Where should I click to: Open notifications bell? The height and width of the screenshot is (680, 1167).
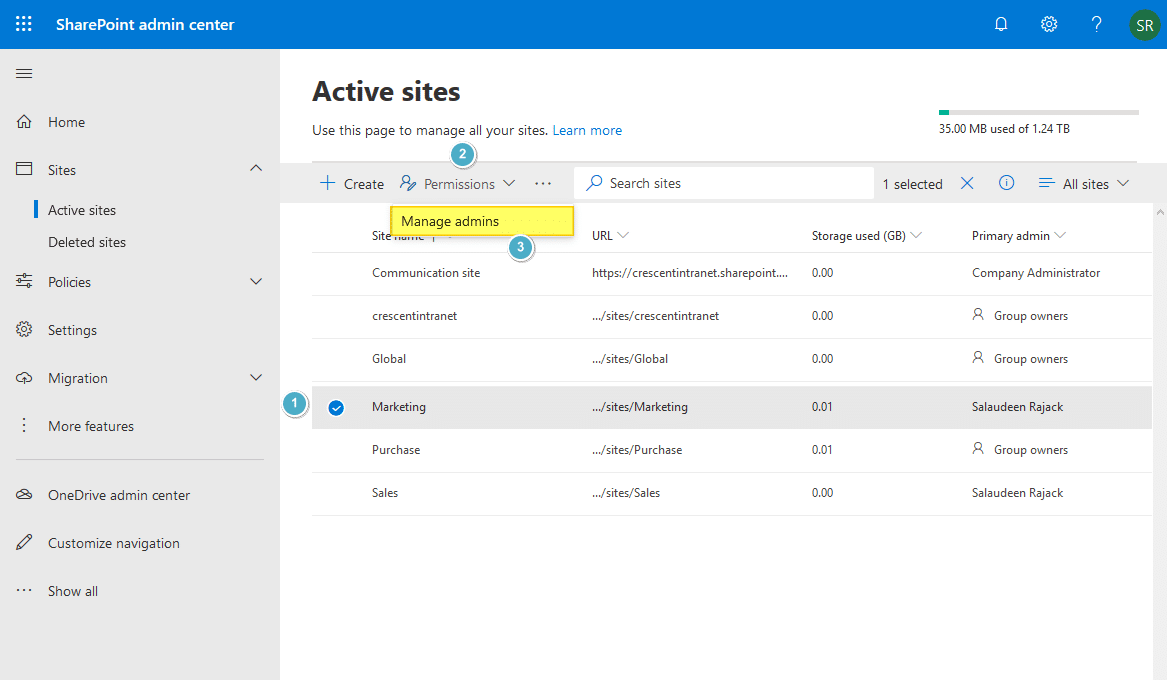[1001, 23]
